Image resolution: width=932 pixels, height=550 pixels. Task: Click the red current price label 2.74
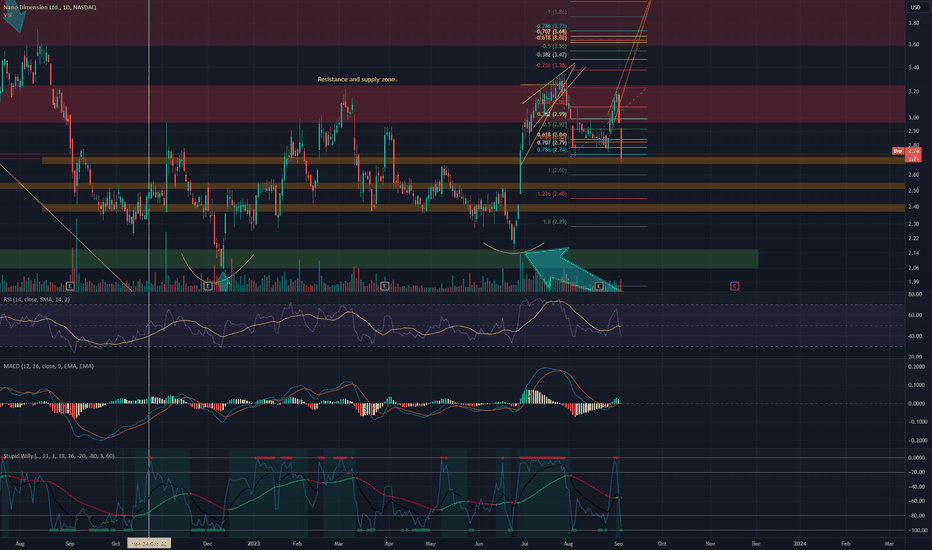pos(913,152)
